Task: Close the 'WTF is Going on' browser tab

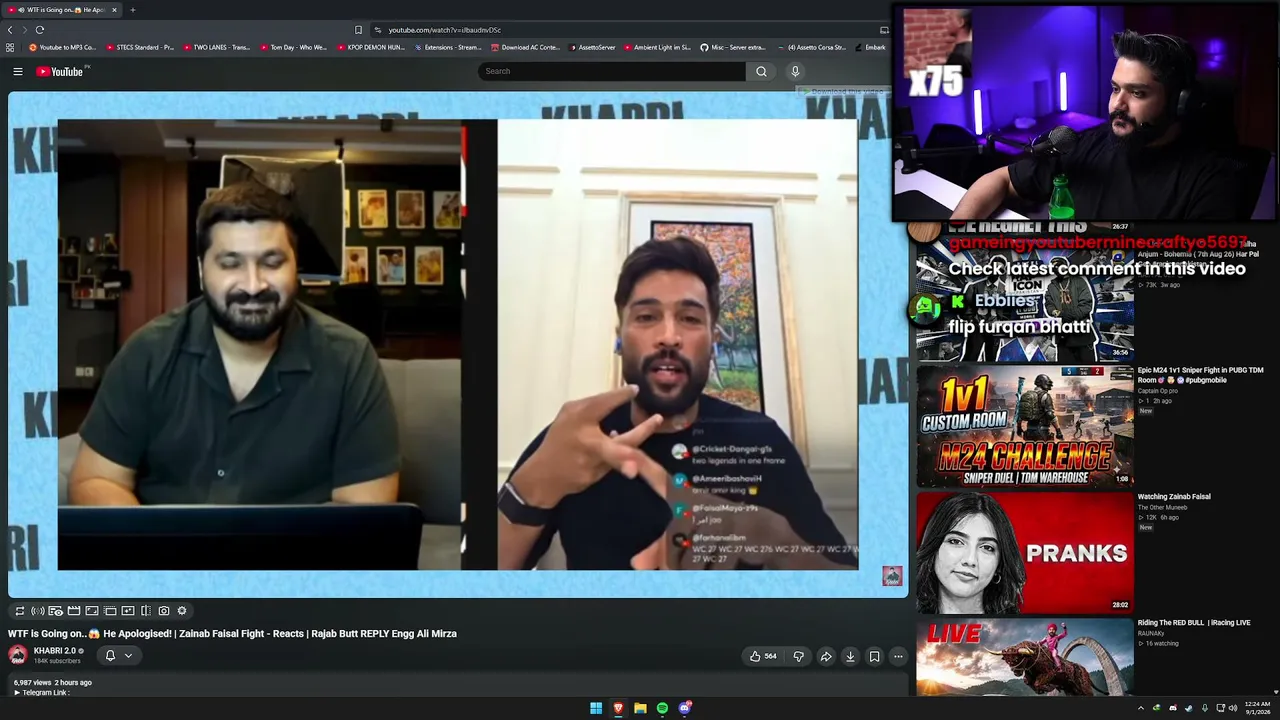Action: pos(114,10)
